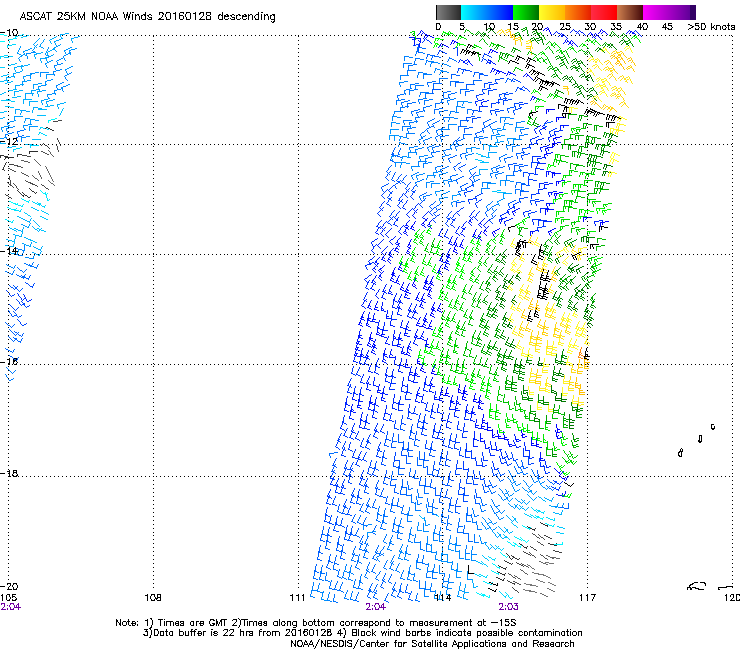Click the purple '2:03' swath time label

pos(508,607)
